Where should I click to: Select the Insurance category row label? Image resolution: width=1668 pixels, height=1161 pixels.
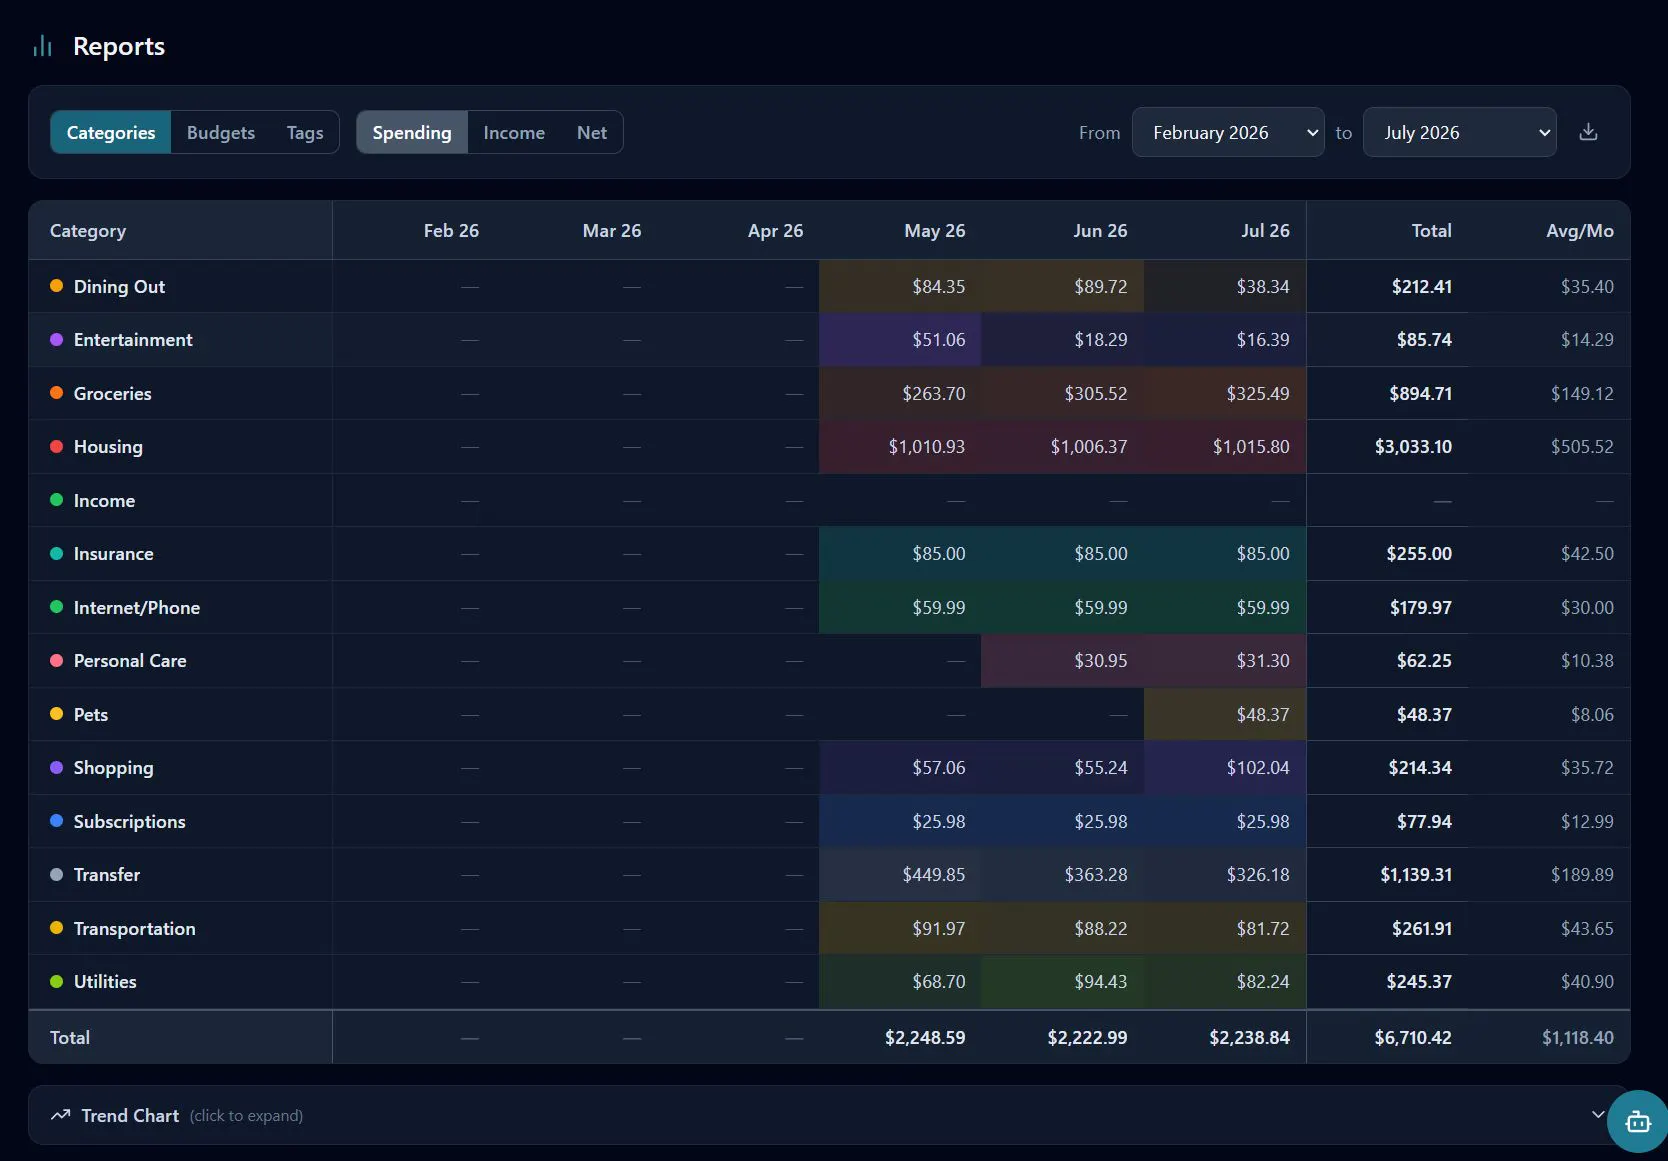click(x=114, y=553)
